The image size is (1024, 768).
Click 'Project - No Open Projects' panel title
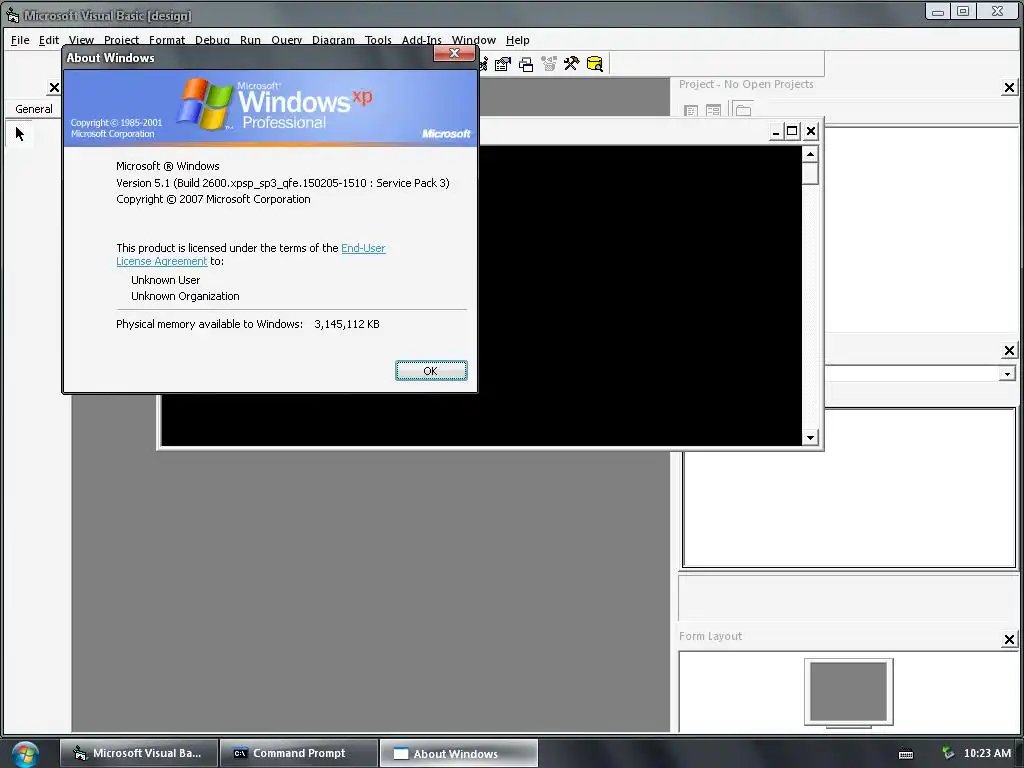(x=746, y=84)
